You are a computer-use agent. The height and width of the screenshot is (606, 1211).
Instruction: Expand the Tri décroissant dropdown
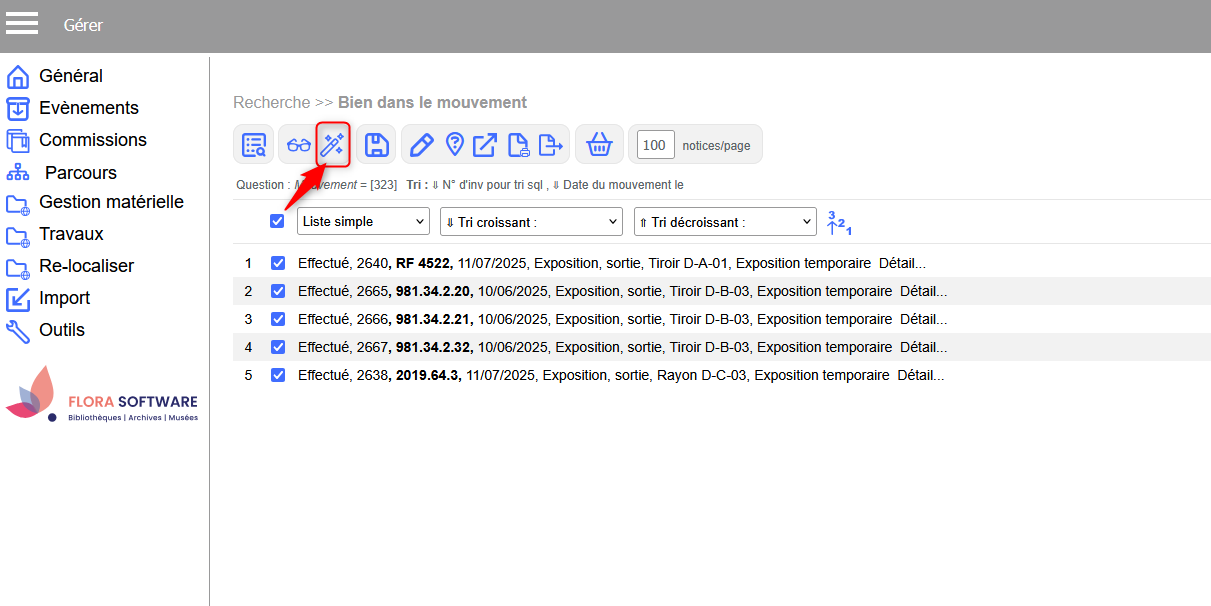pyautogui.click(x=725, y=222)
